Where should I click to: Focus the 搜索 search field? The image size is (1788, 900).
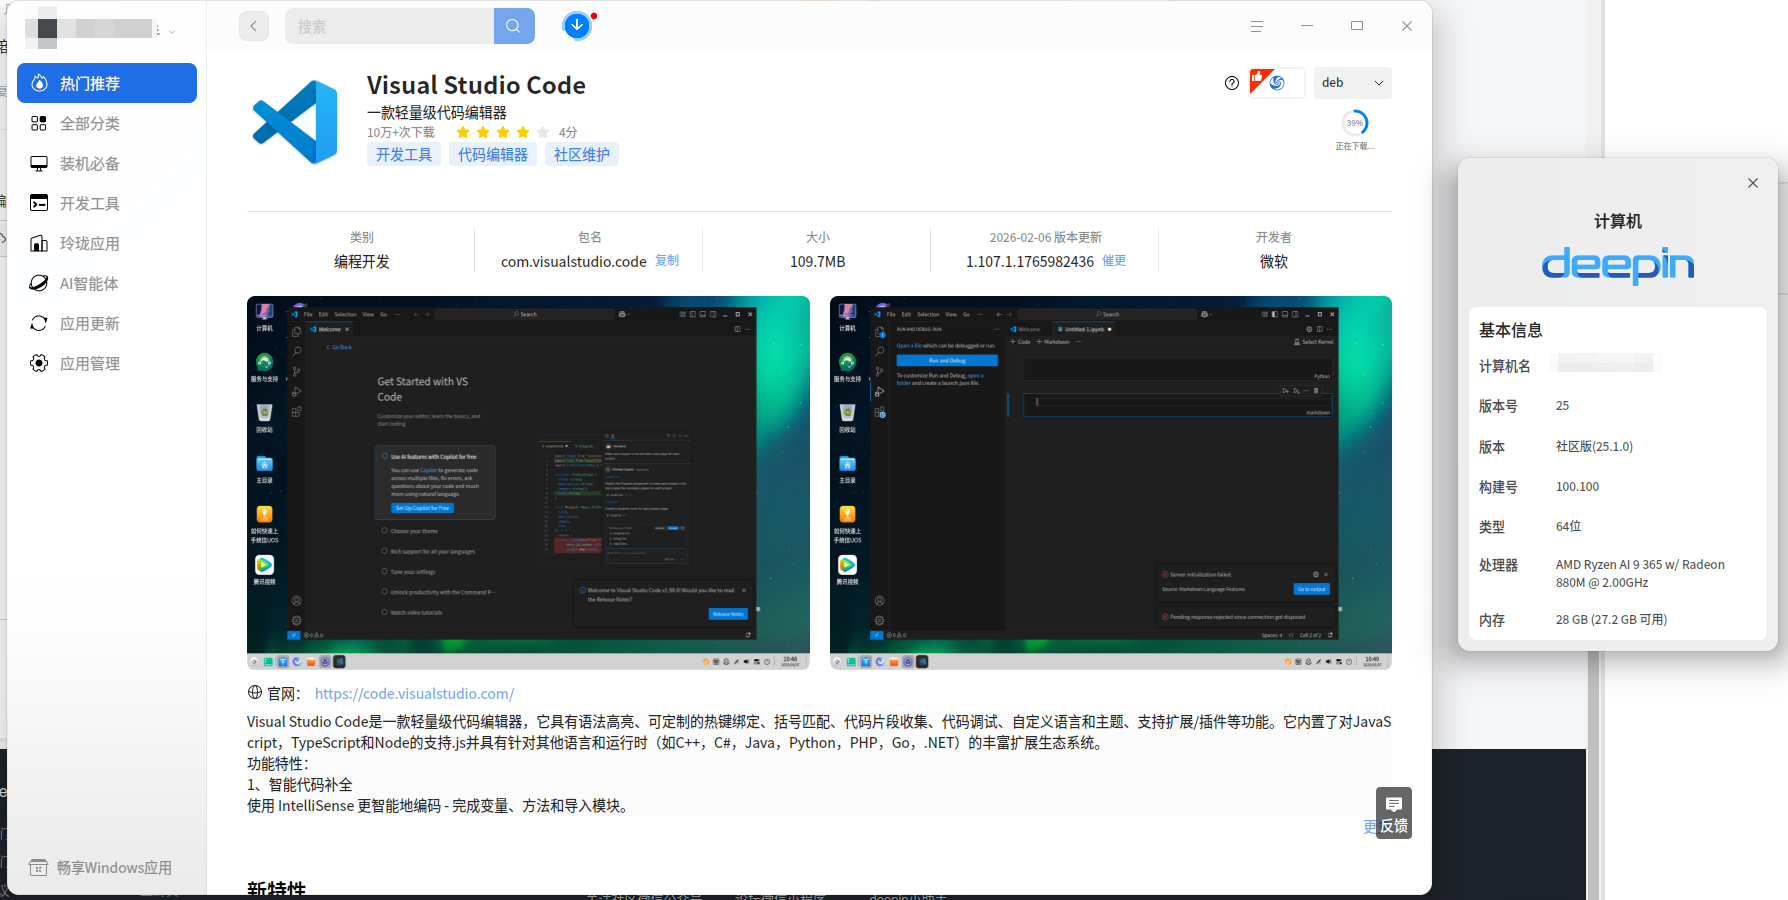pos(390,26)
